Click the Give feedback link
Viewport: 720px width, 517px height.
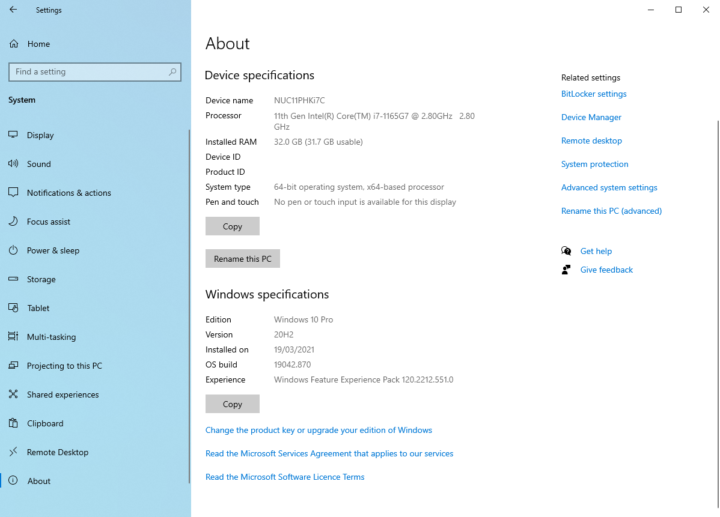[x=606, y=270]
